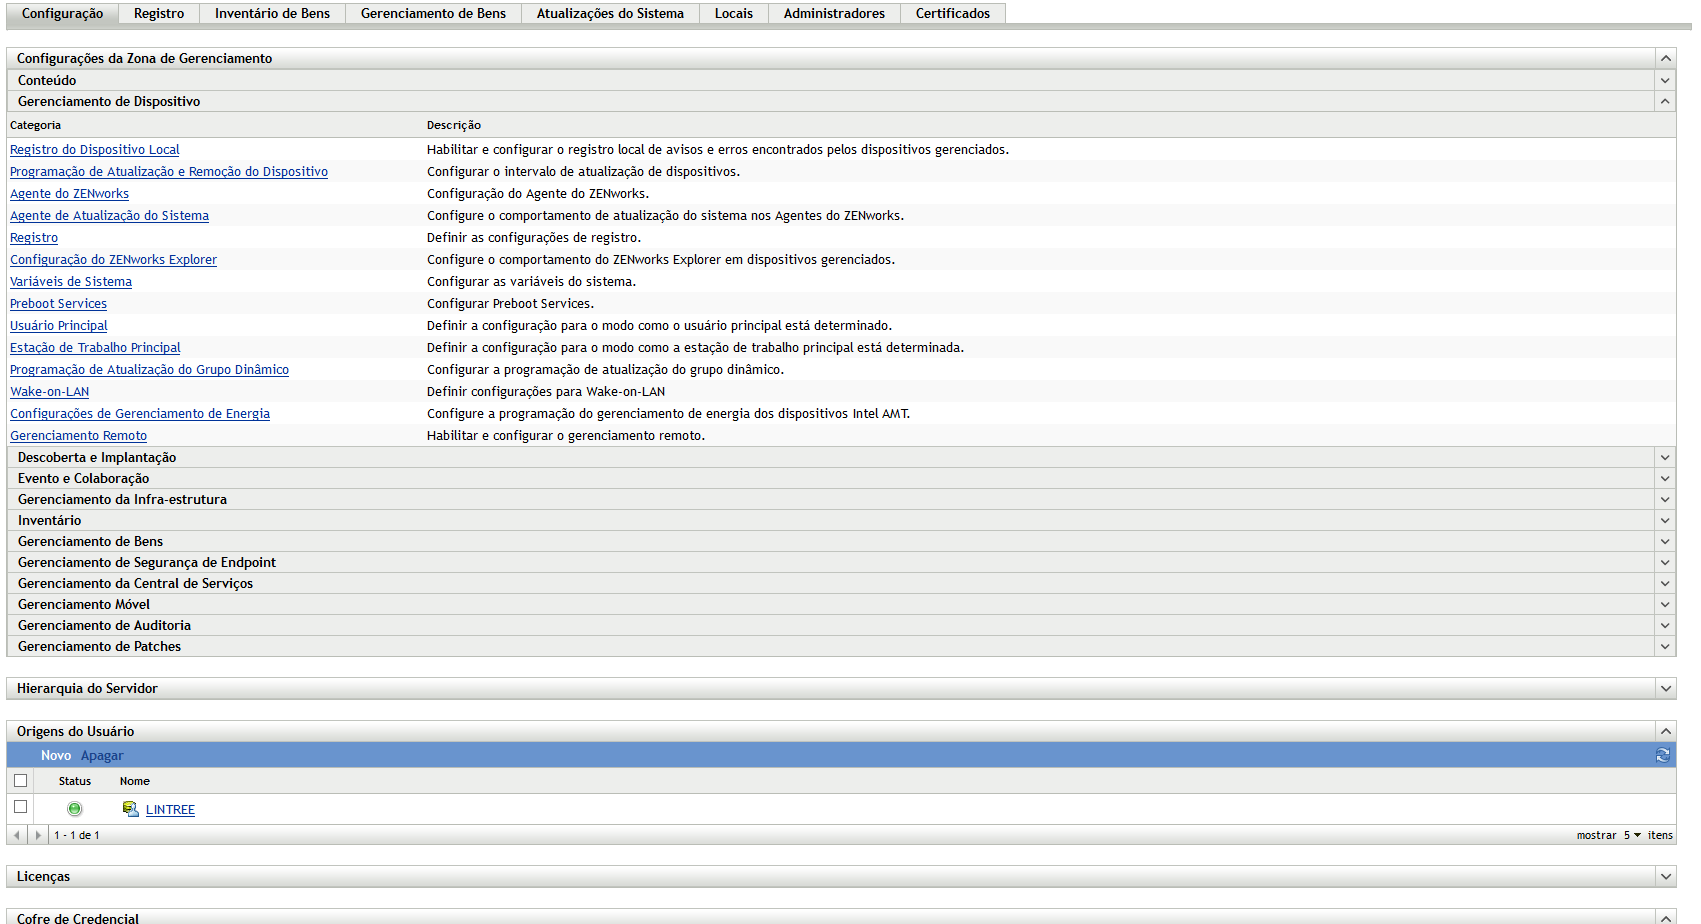Expand the Gerenciamento Móvel section
Image resolution: width=1701 pixels, height=924 pixels.
(1665, 605)
